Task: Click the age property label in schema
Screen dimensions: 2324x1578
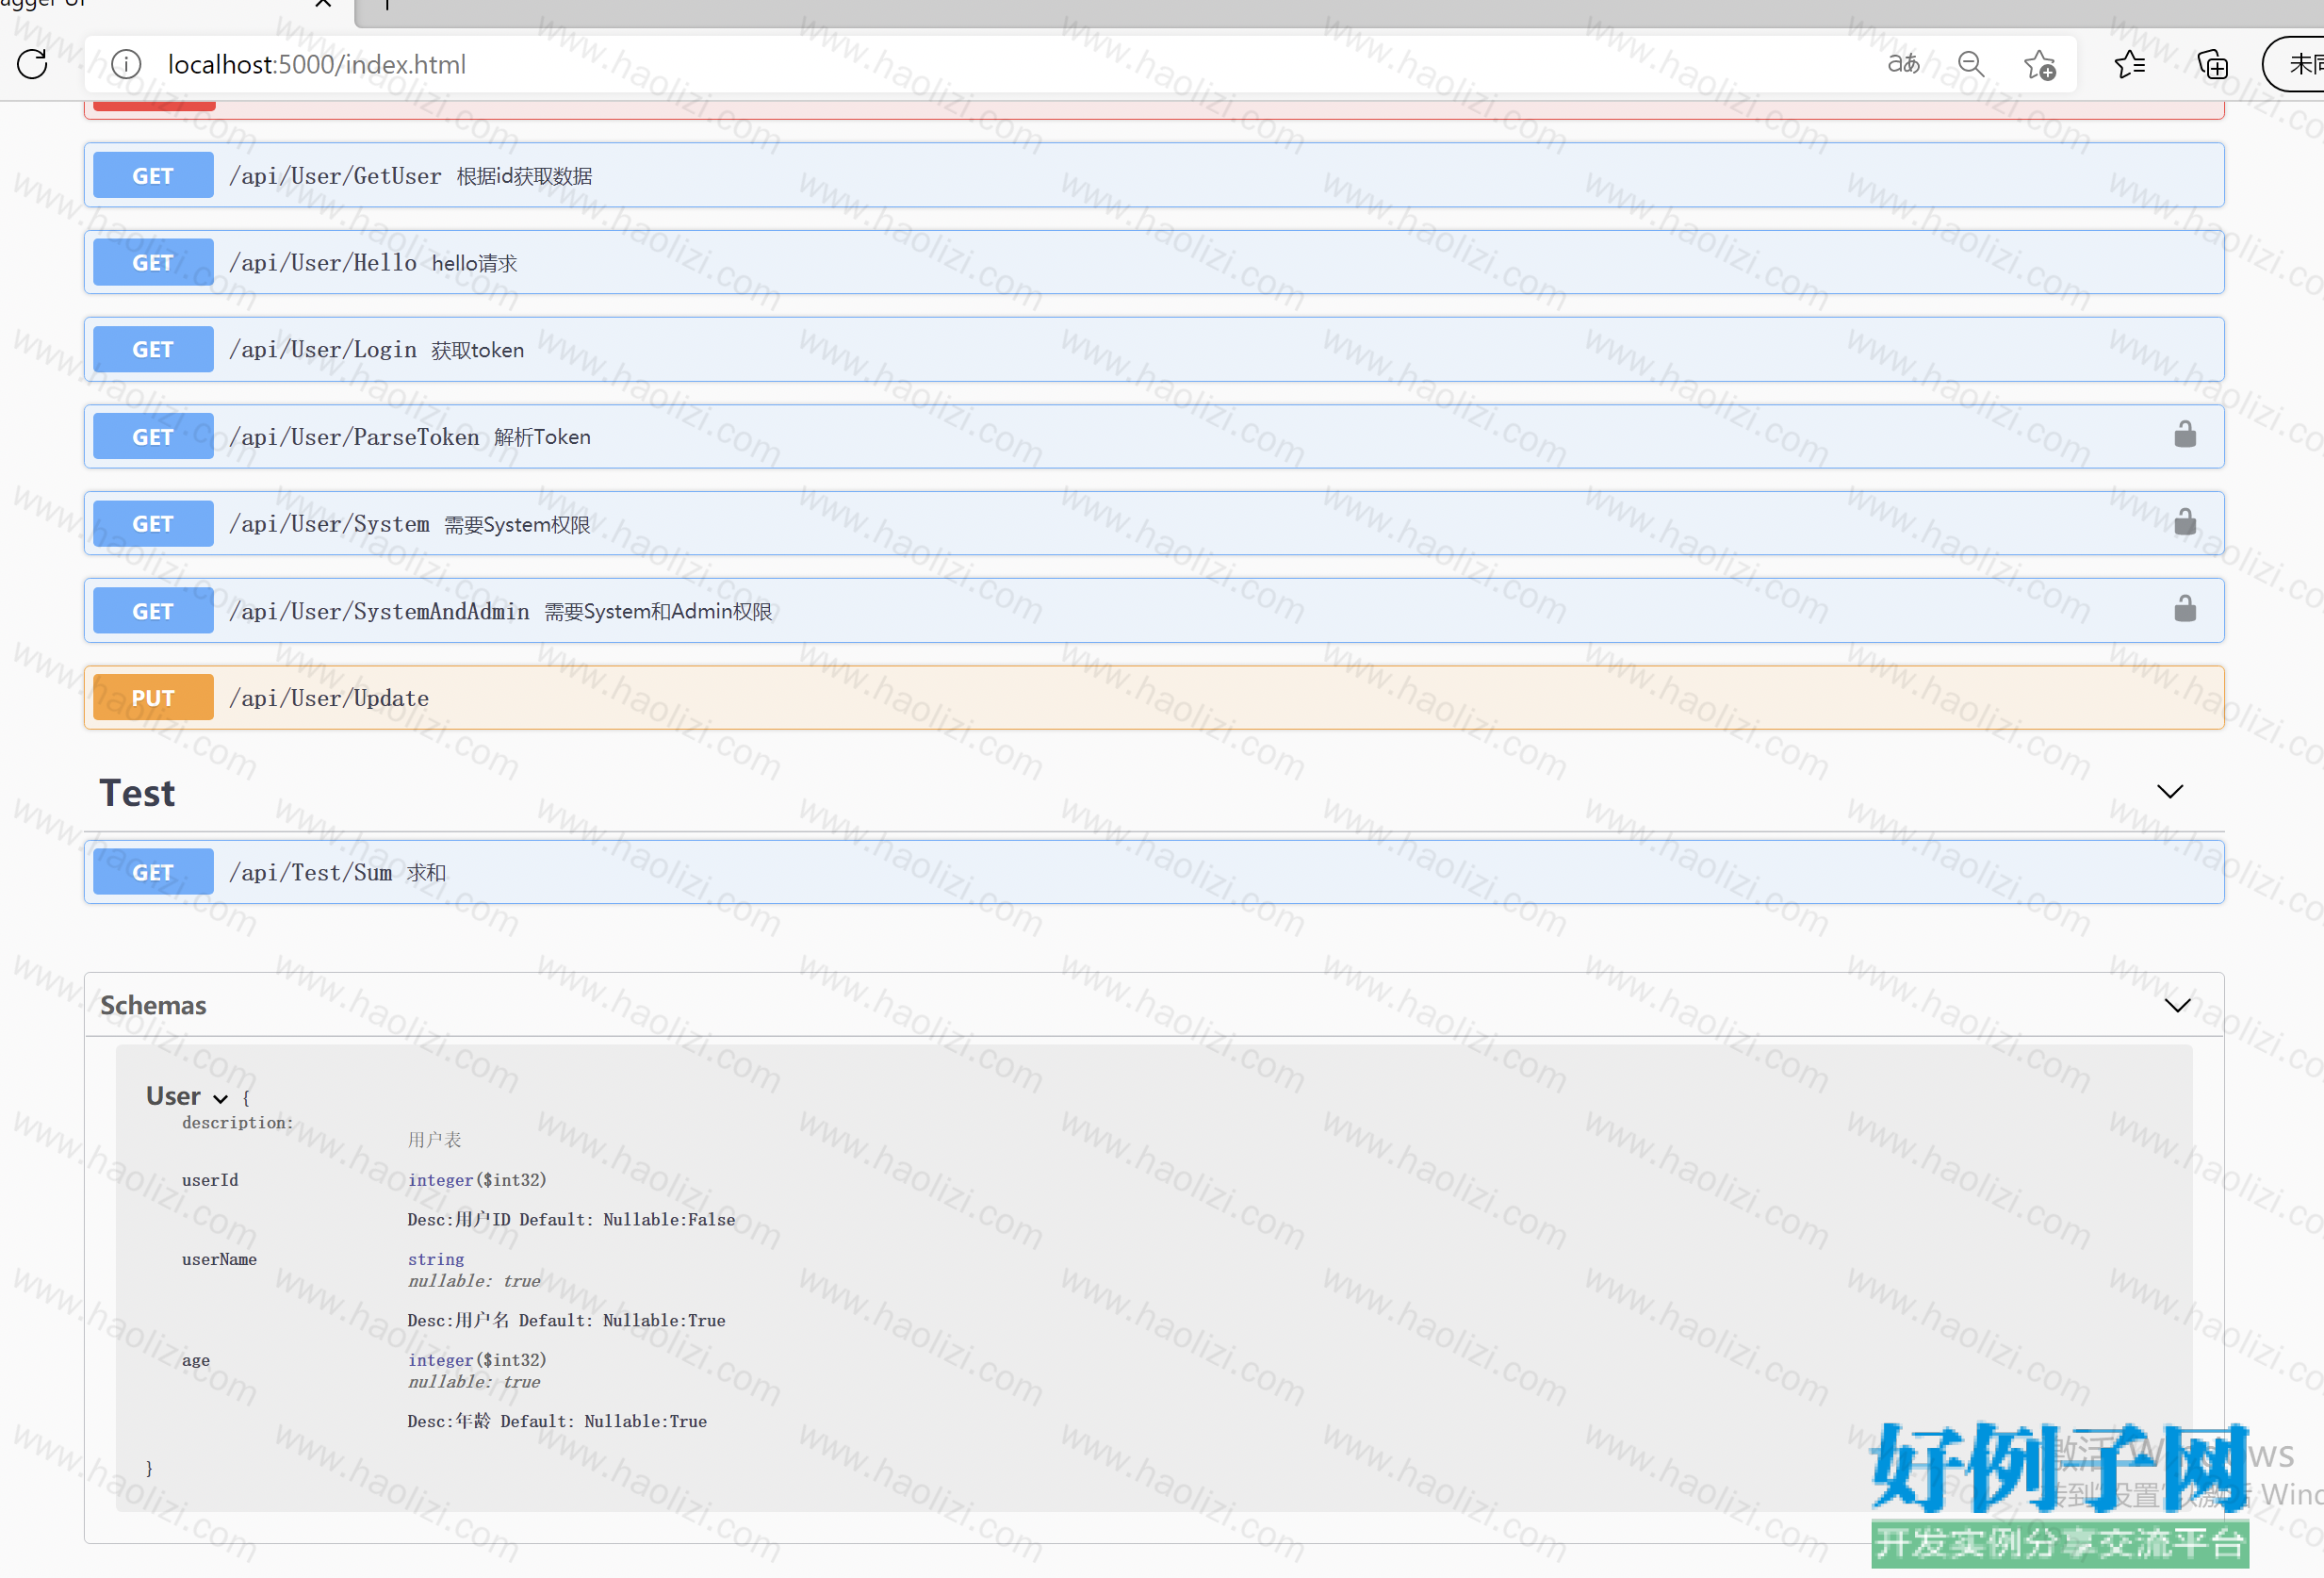Action: [x=196, y=1360]
